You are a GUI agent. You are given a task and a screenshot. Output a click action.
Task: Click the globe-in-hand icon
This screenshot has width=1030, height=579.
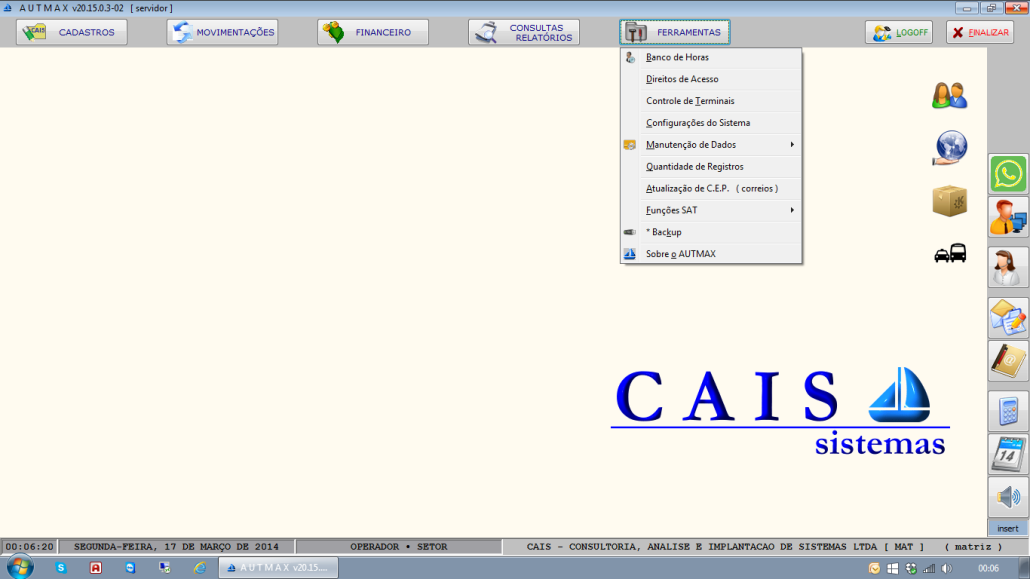click(x=950, y=148)
